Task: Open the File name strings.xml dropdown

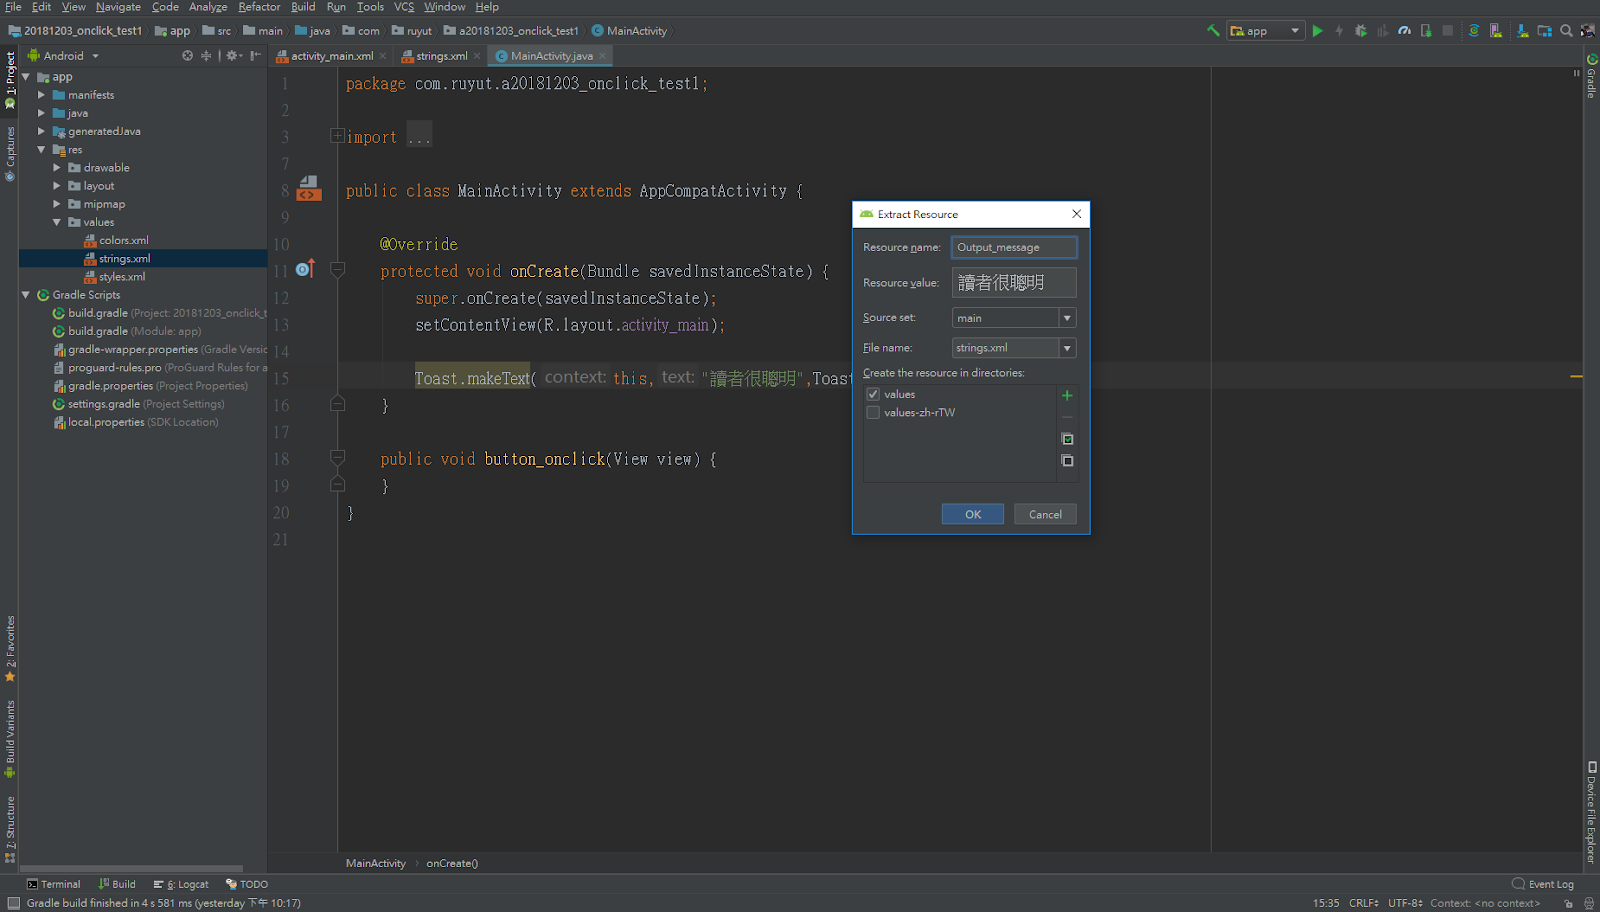Action: [1067, 348]
